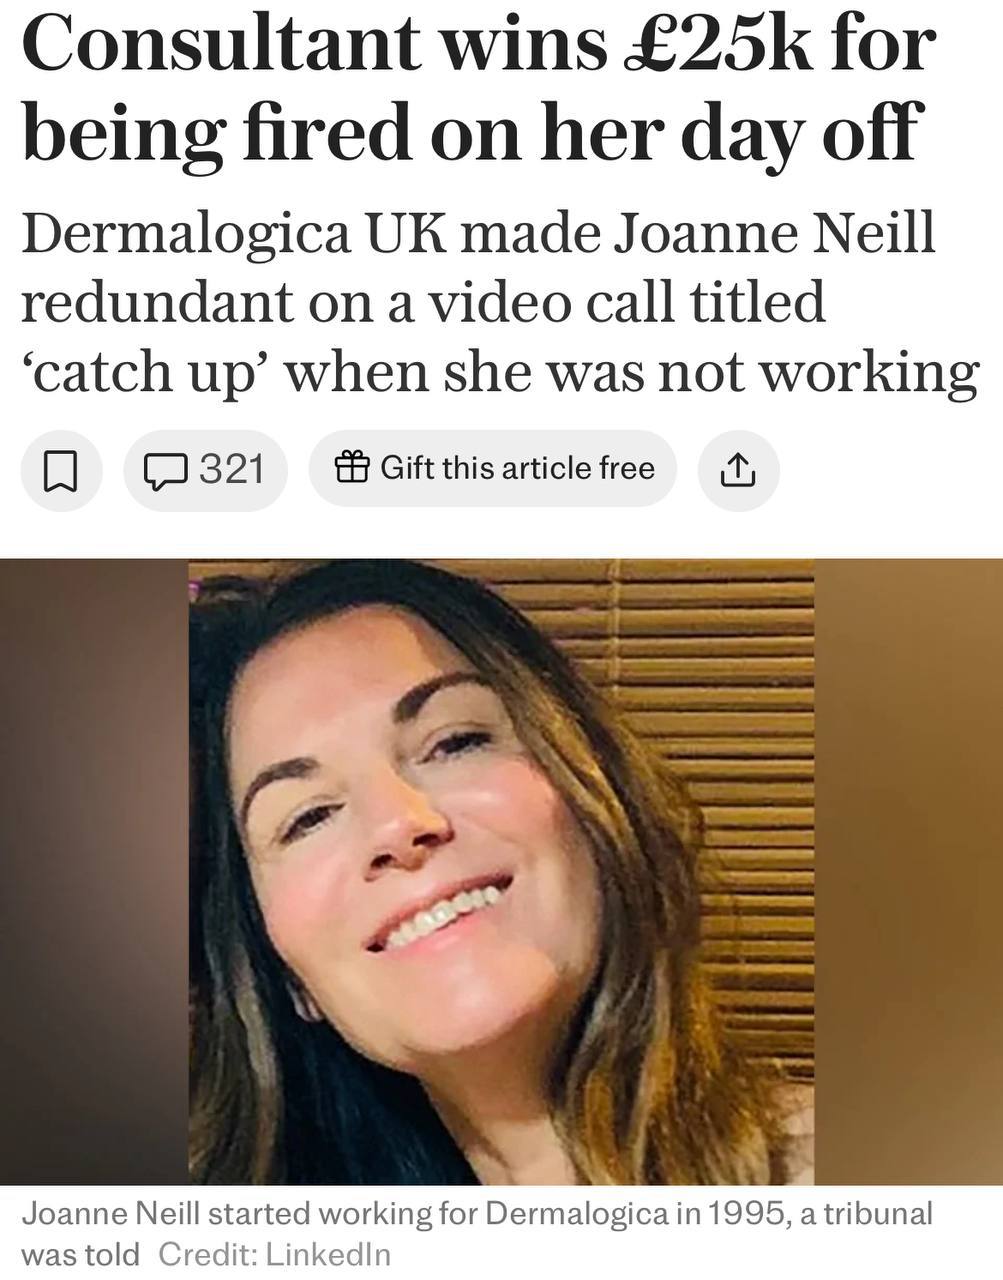Select the 'Gift this article free' label
This screenshot has height=1280, width=1003.
pyautogui.click(x=517, y=467)
